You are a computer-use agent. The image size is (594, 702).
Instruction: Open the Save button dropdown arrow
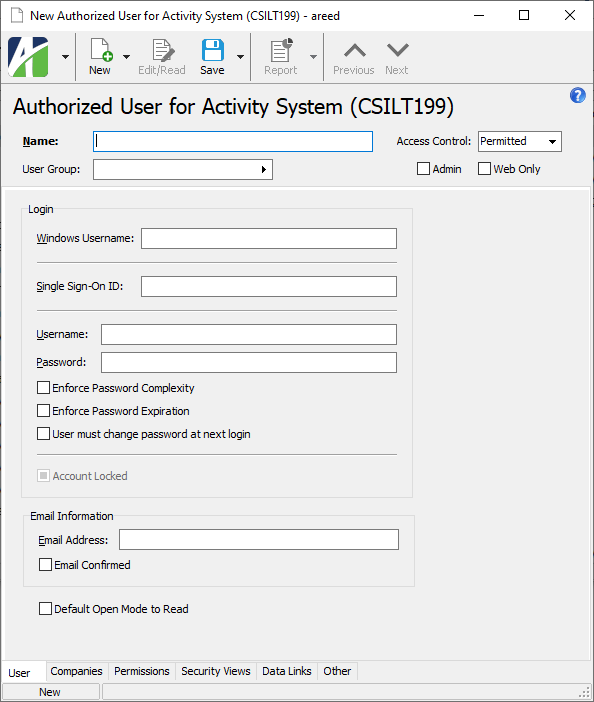pos(240,57)
